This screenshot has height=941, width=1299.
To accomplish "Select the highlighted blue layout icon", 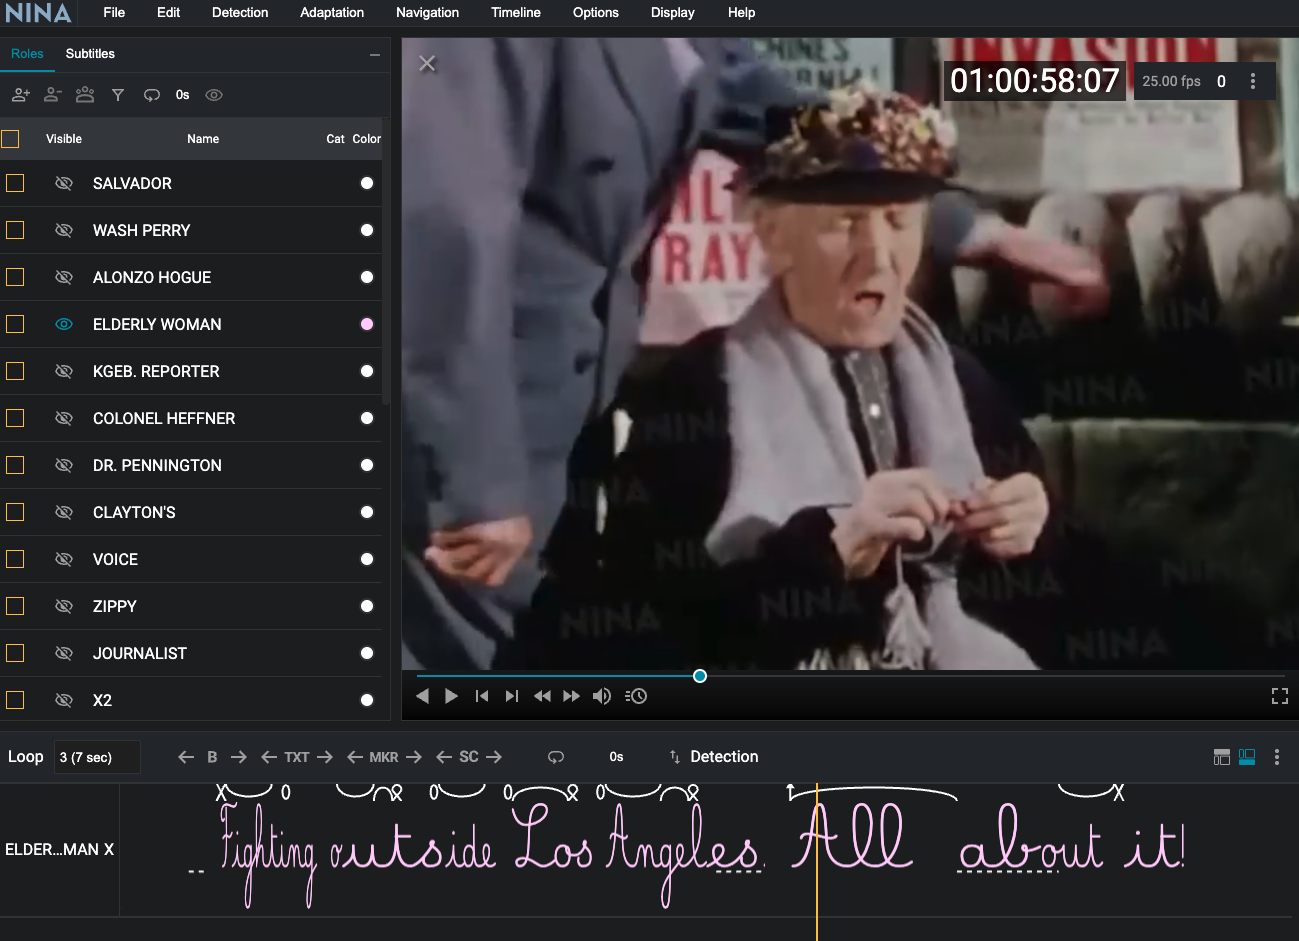I will click(x=1247, y=757).
